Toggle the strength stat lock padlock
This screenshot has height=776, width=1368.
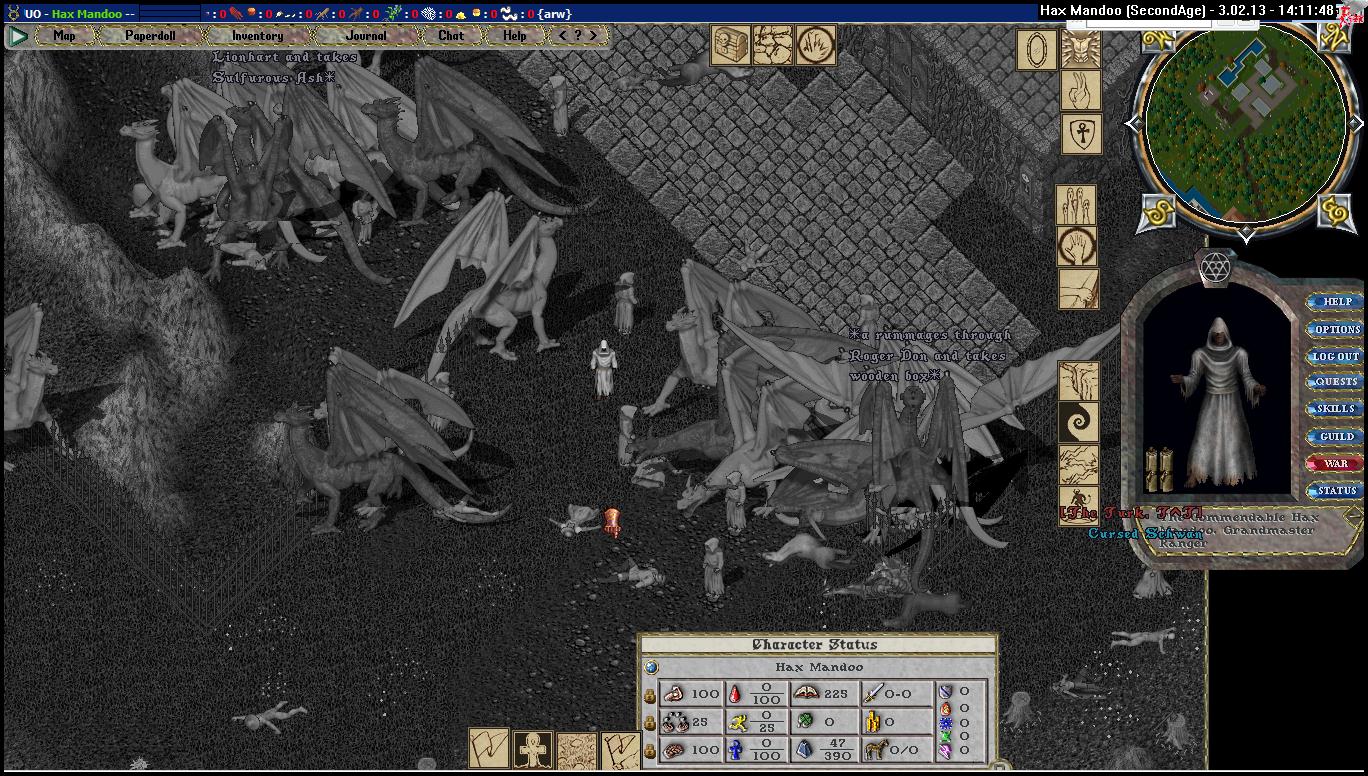point(649,694)
